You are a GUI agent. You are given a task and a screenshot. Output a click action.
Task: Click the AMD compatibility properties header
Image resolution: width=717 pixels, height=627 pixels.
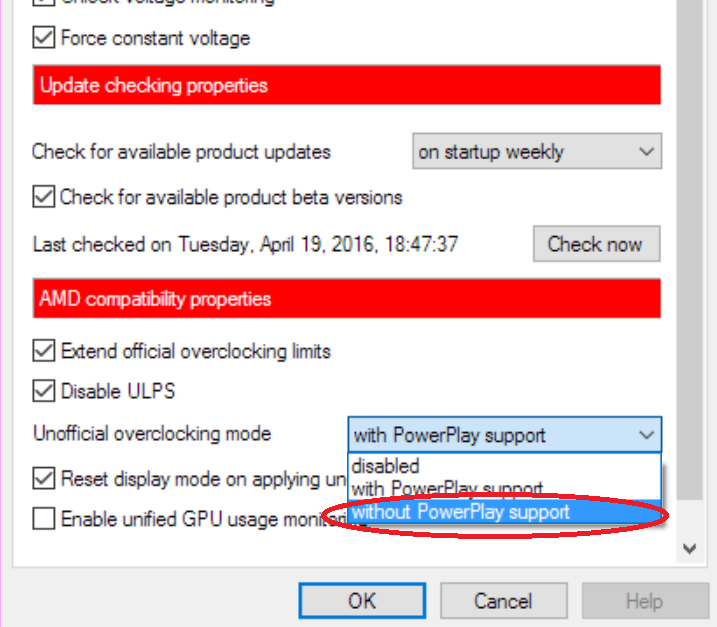(347, 299)
